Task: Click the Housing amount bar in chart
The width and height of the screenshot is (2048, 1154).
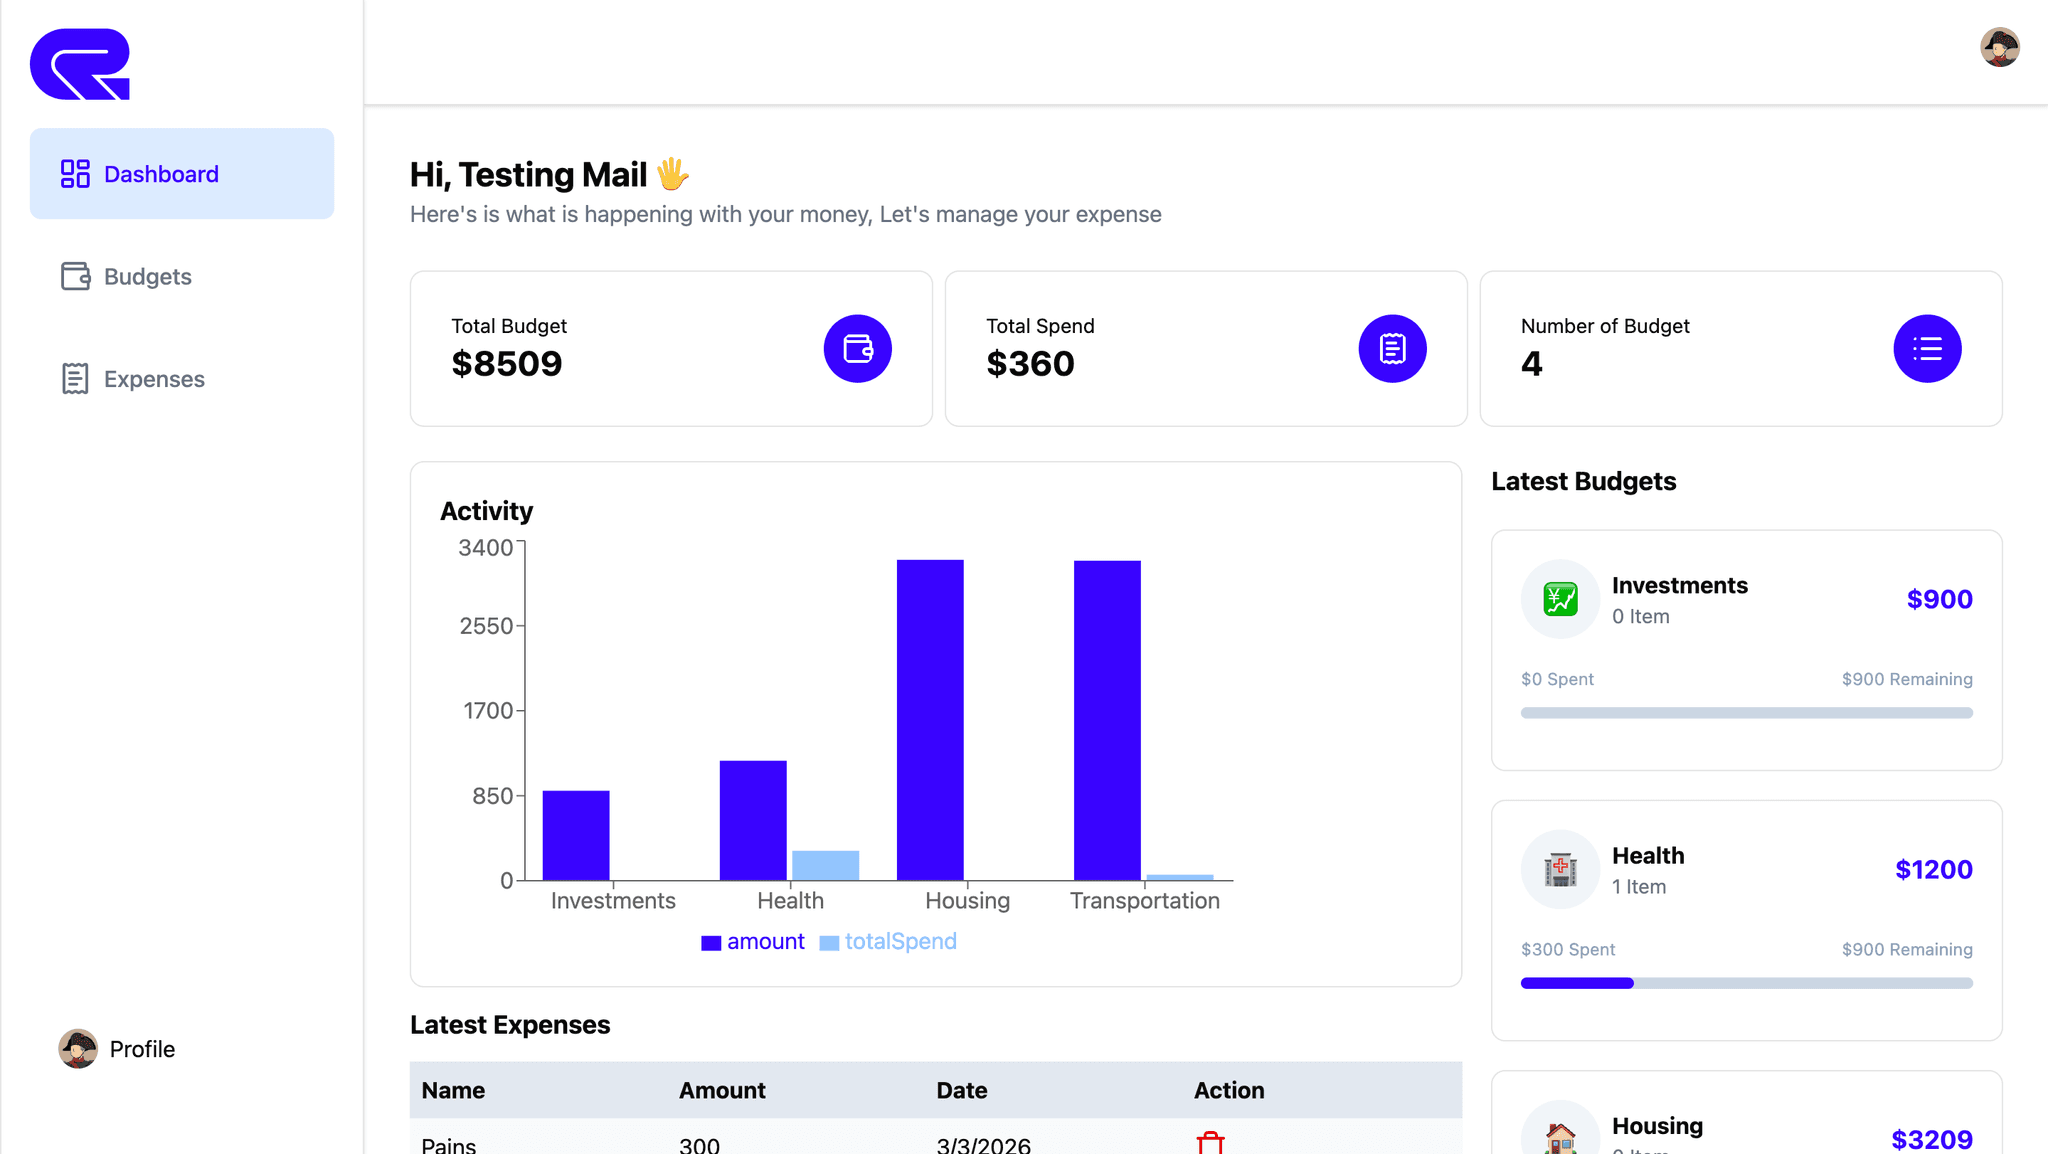Action: [930, 720]
